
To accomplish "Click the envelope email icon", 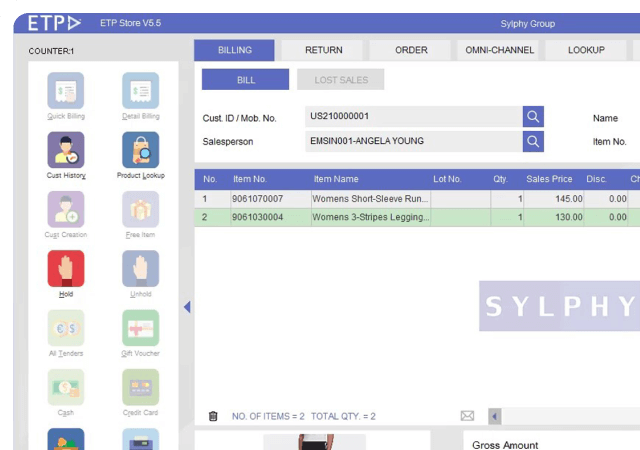I will coord(467,416).
